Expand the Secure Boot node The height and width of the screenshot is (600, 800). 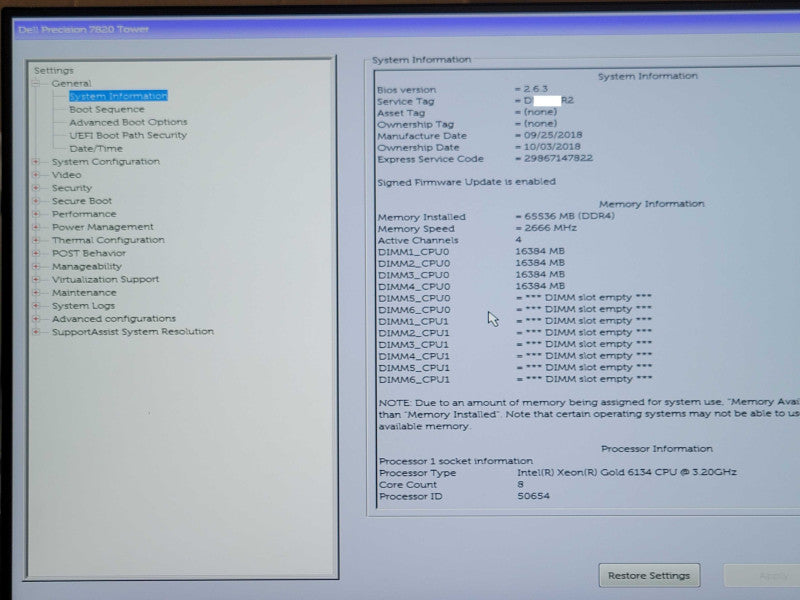point(36,201)
